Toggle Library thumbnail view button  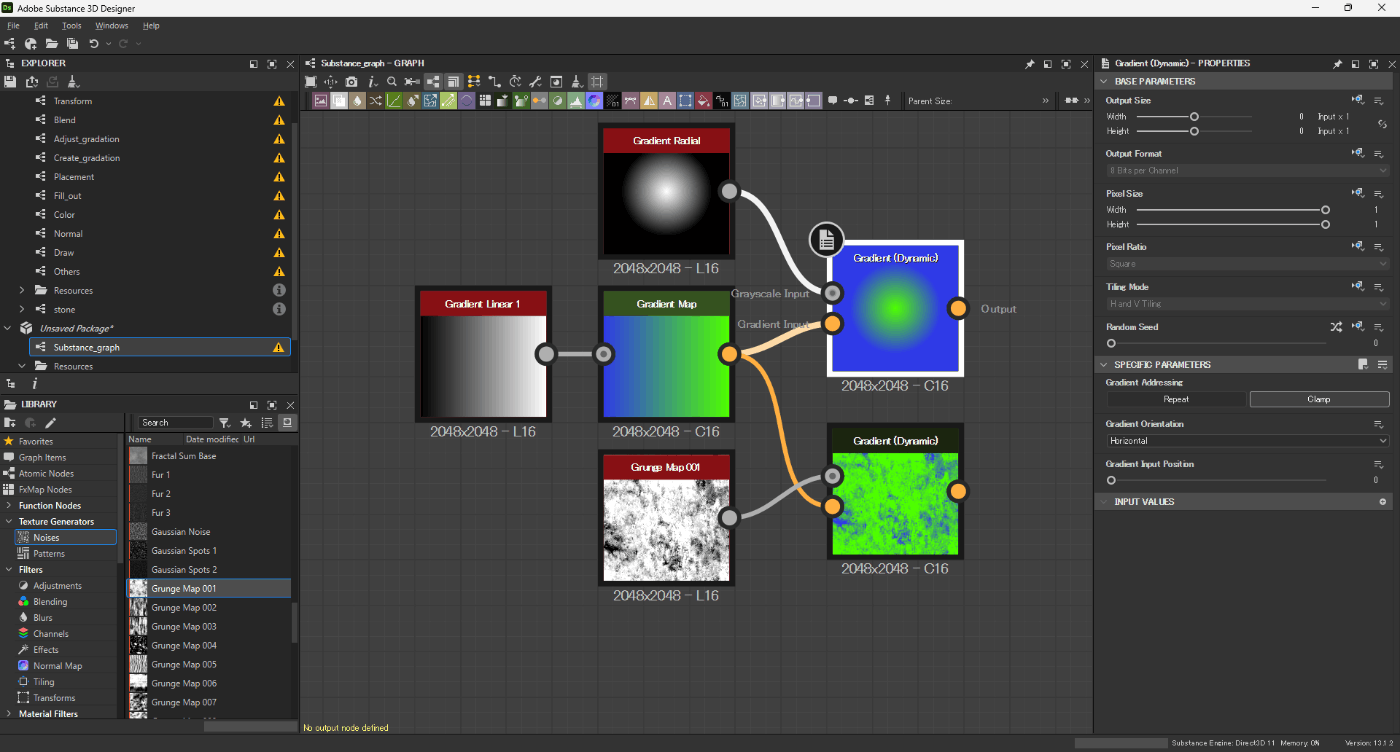click(287, 423)
